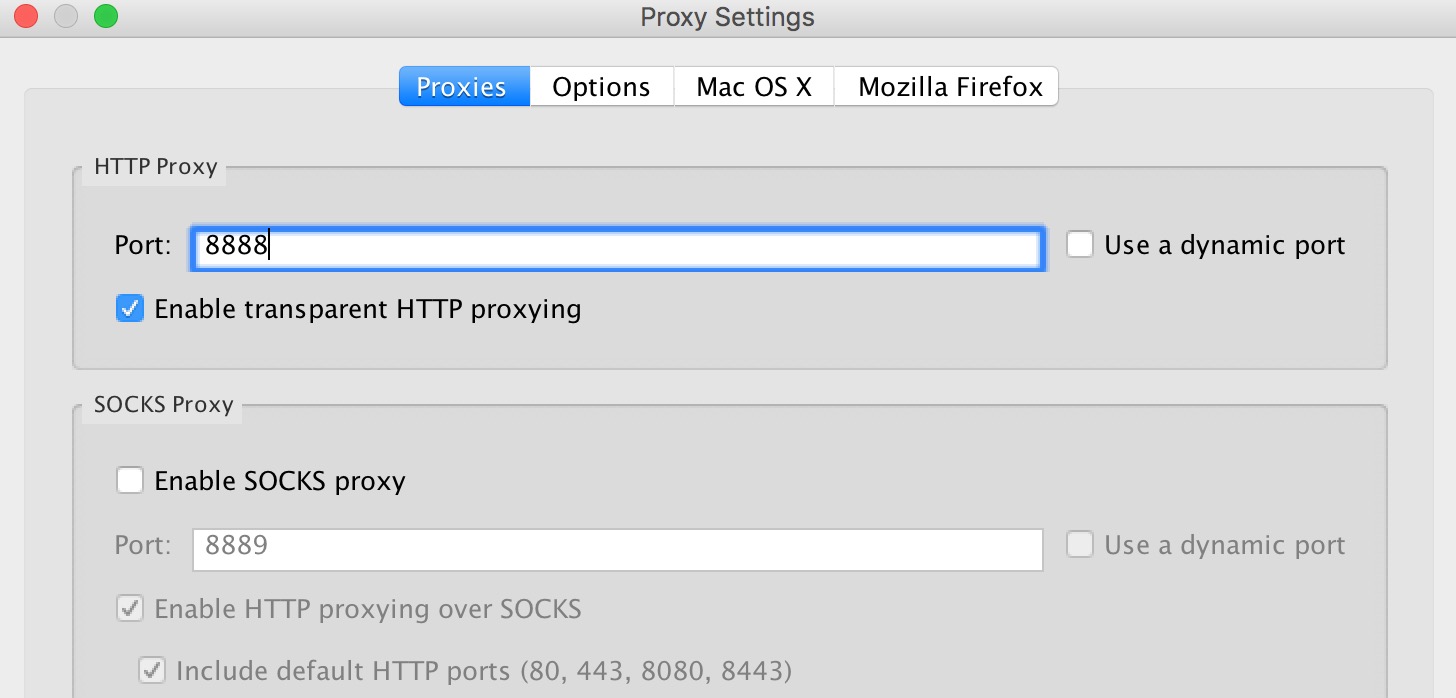Click the HTTP Proxy port field containing 8888

[x=617, y=247]
